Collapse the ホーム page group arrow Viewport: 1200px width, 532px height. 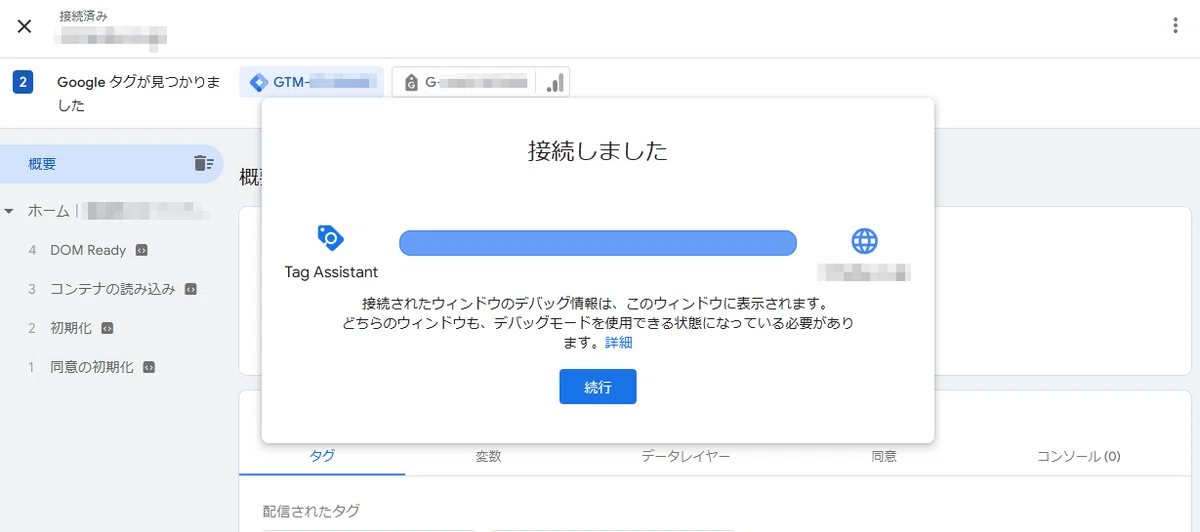[x=9, y=211]
